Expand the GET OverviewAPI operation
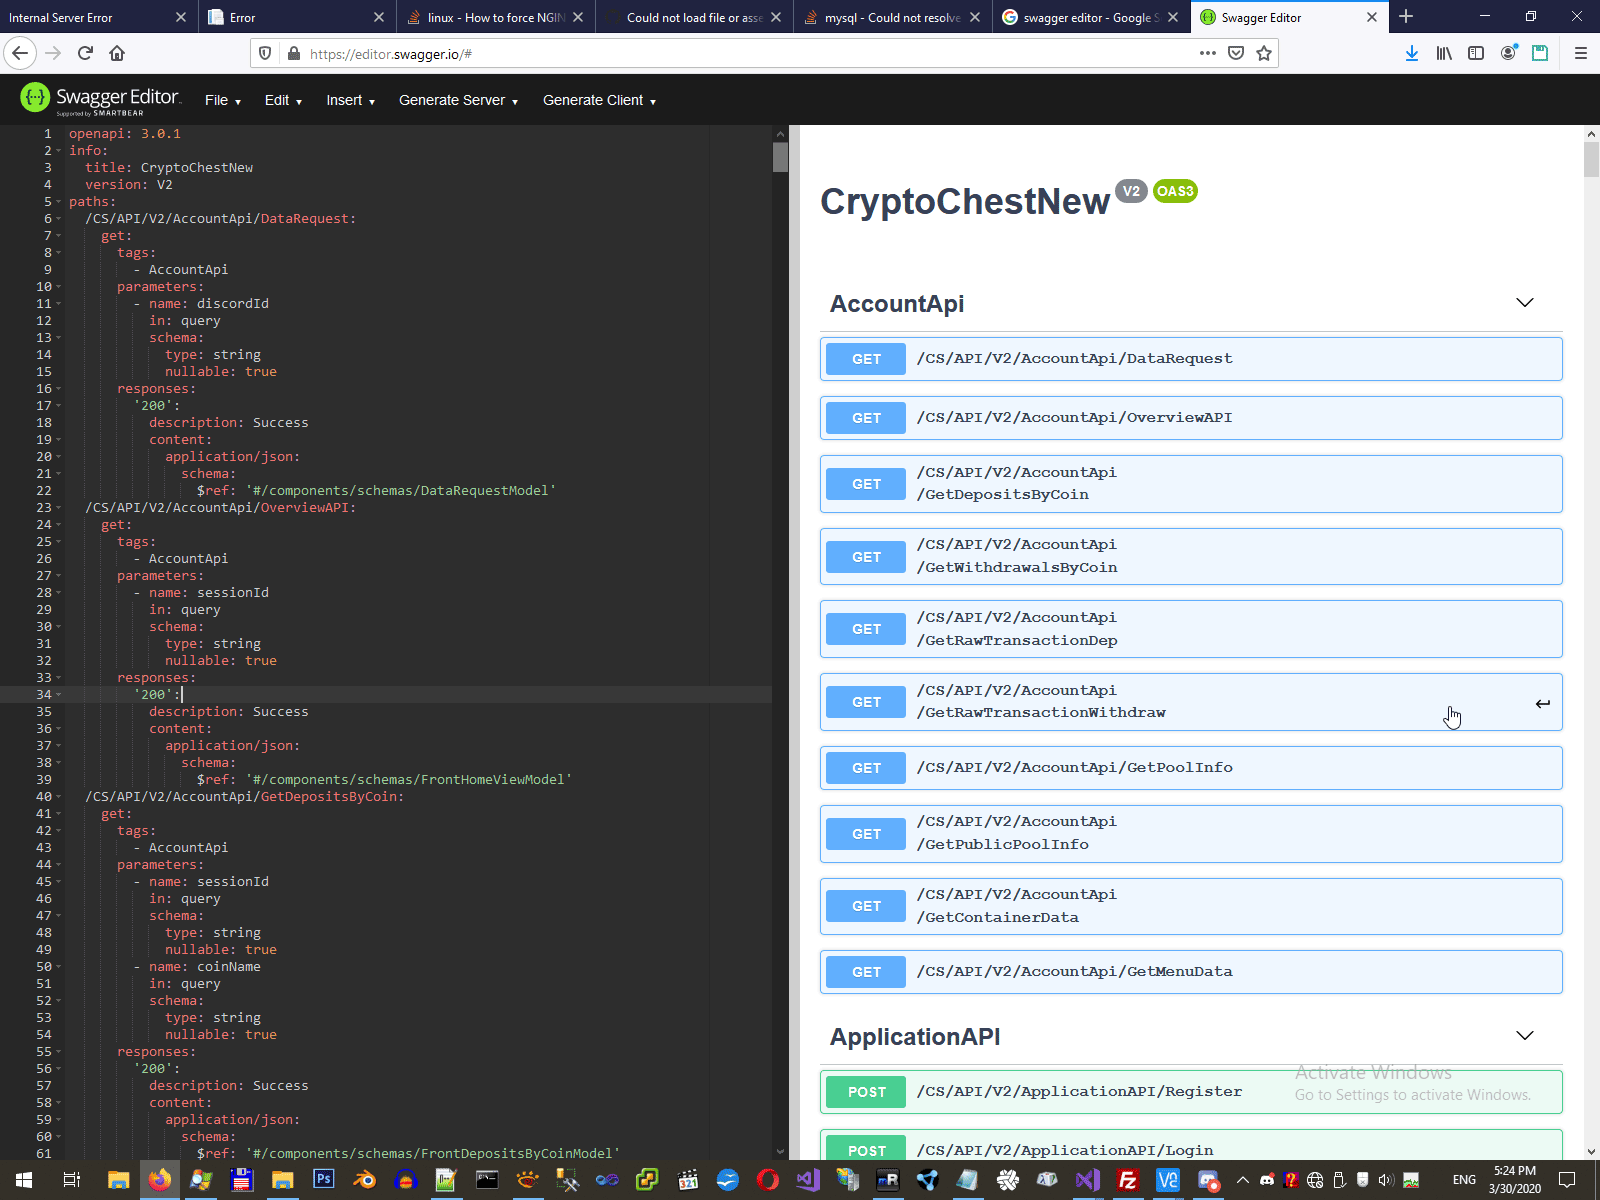 point(1191,418)
